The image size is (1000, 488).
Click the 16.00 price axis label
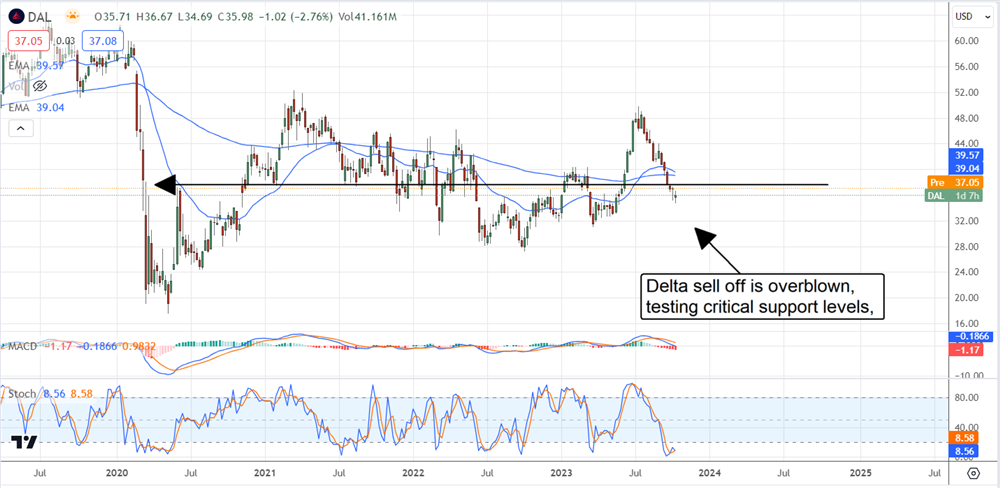[968, 323]
